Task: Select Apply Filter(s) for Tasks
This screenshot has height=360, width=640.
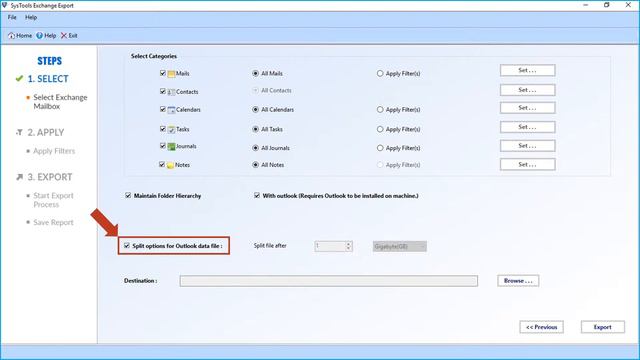Action: click(x=380, y=129)
